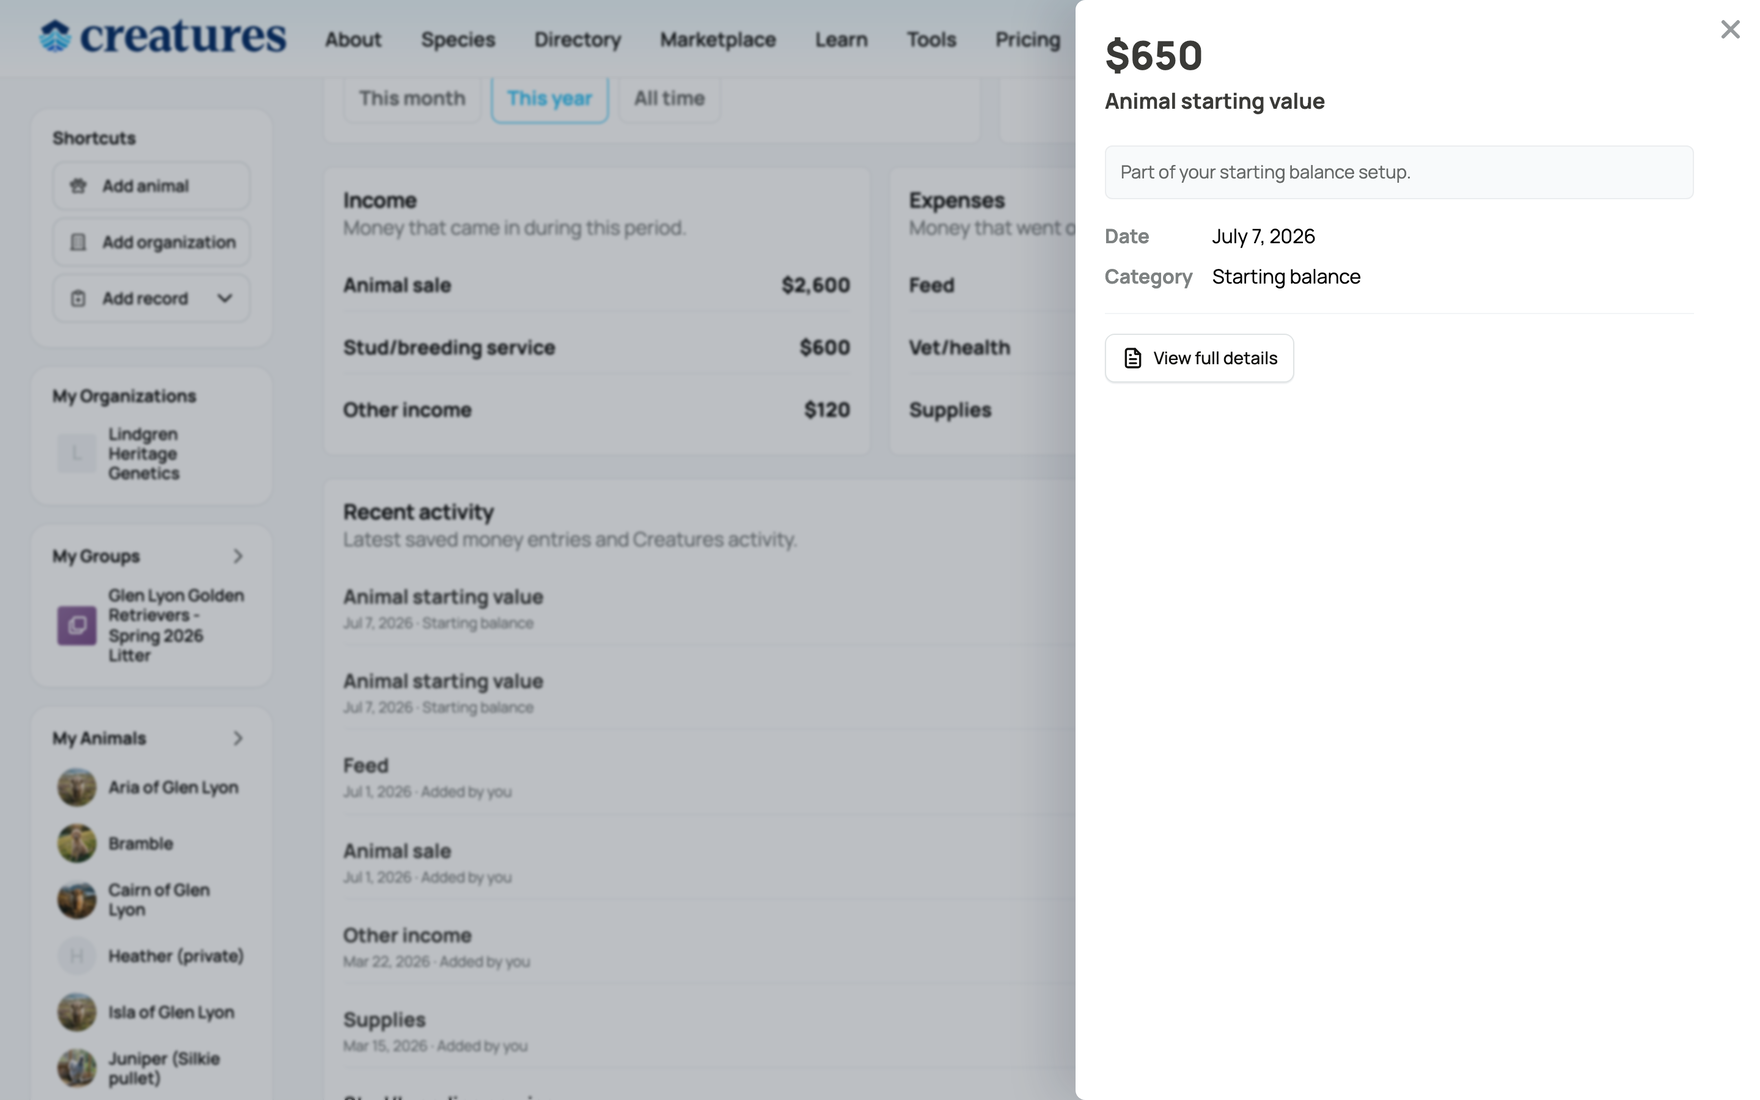Viewport: 1760px width, 1100px height.
Task: Click the Stud/breeding service income row
Action: tap(597, 347)
